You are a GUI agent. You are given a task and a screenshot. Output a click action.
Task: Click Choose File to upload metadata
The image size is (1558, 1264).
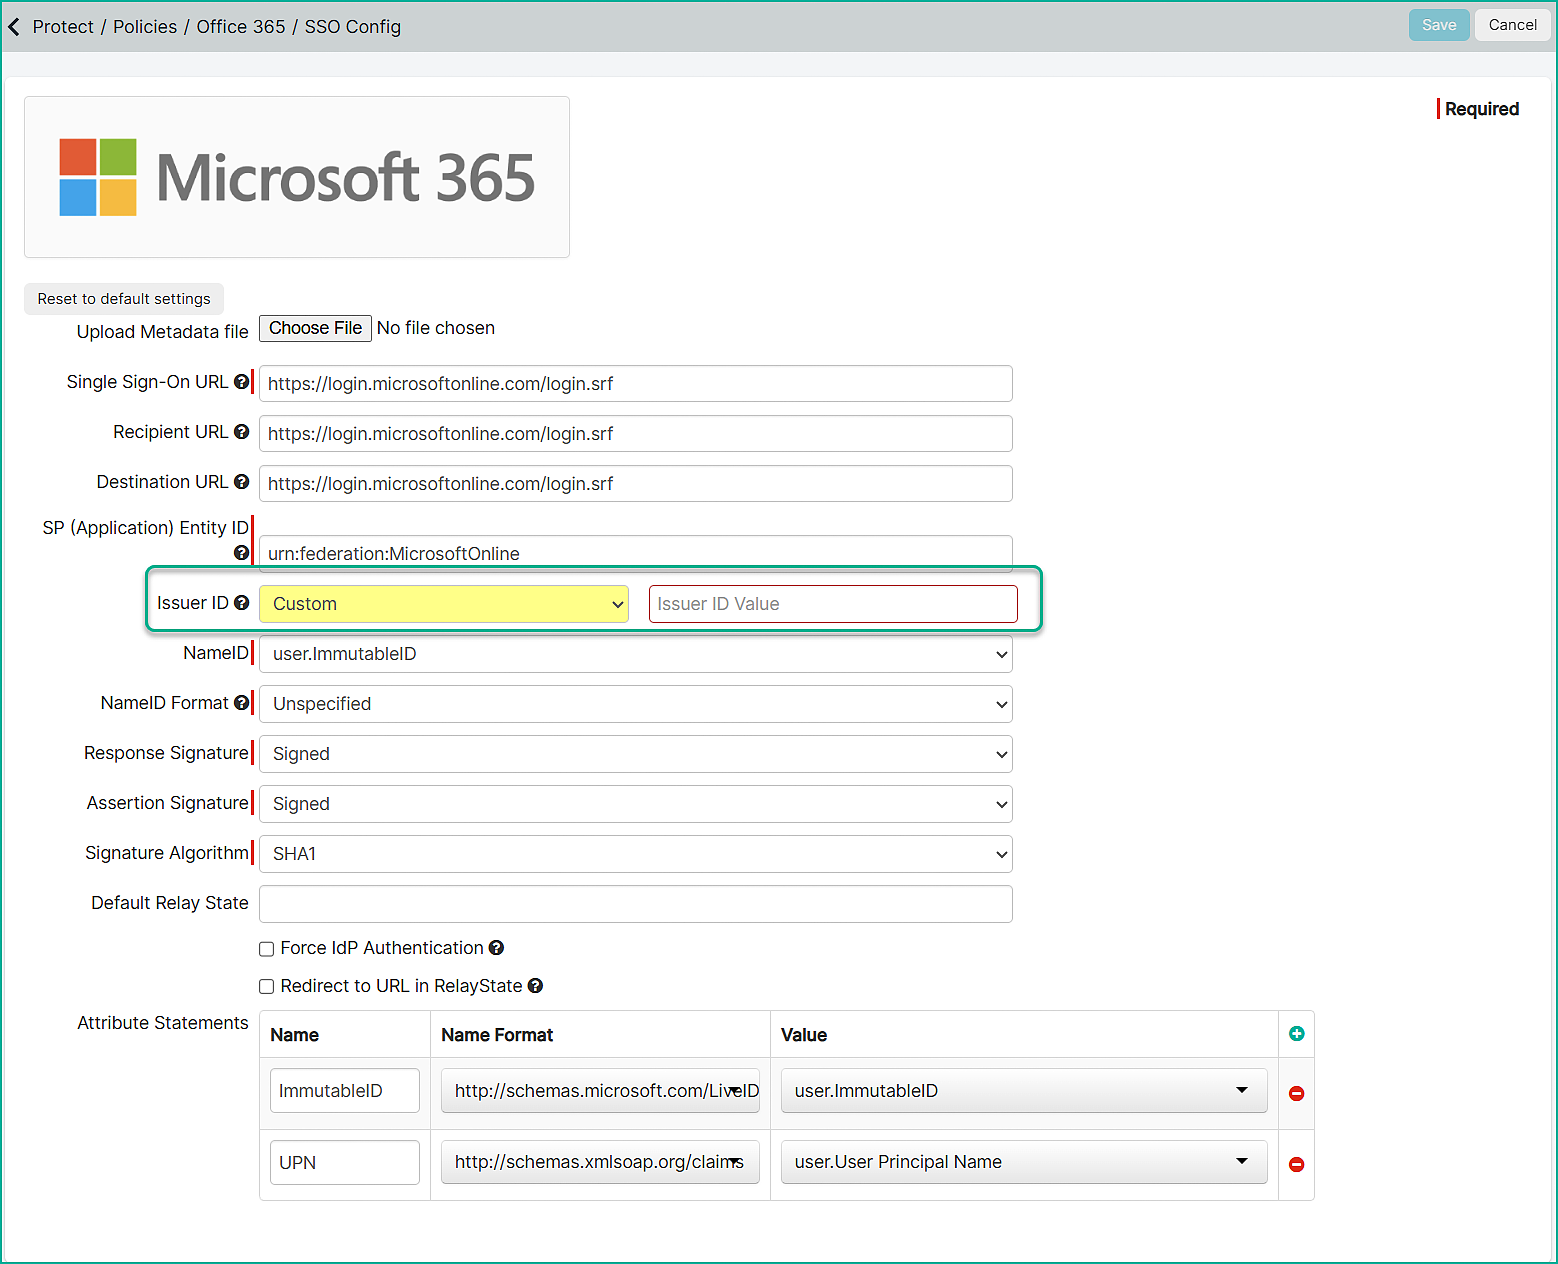[315, 328]
